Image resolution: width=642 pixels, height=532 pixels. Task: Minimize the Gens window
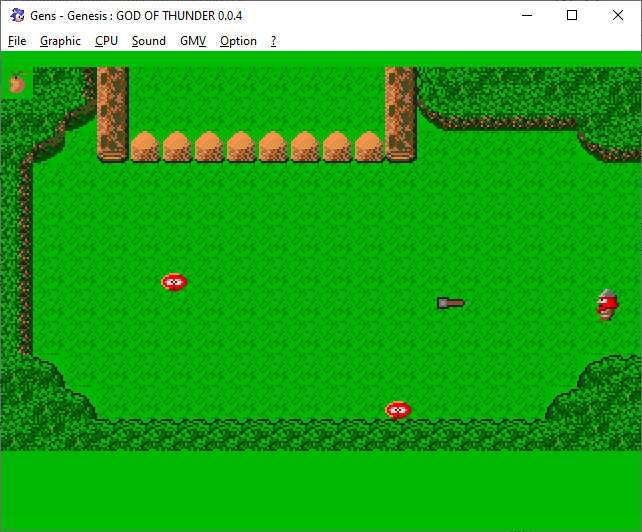click(527, 16)
